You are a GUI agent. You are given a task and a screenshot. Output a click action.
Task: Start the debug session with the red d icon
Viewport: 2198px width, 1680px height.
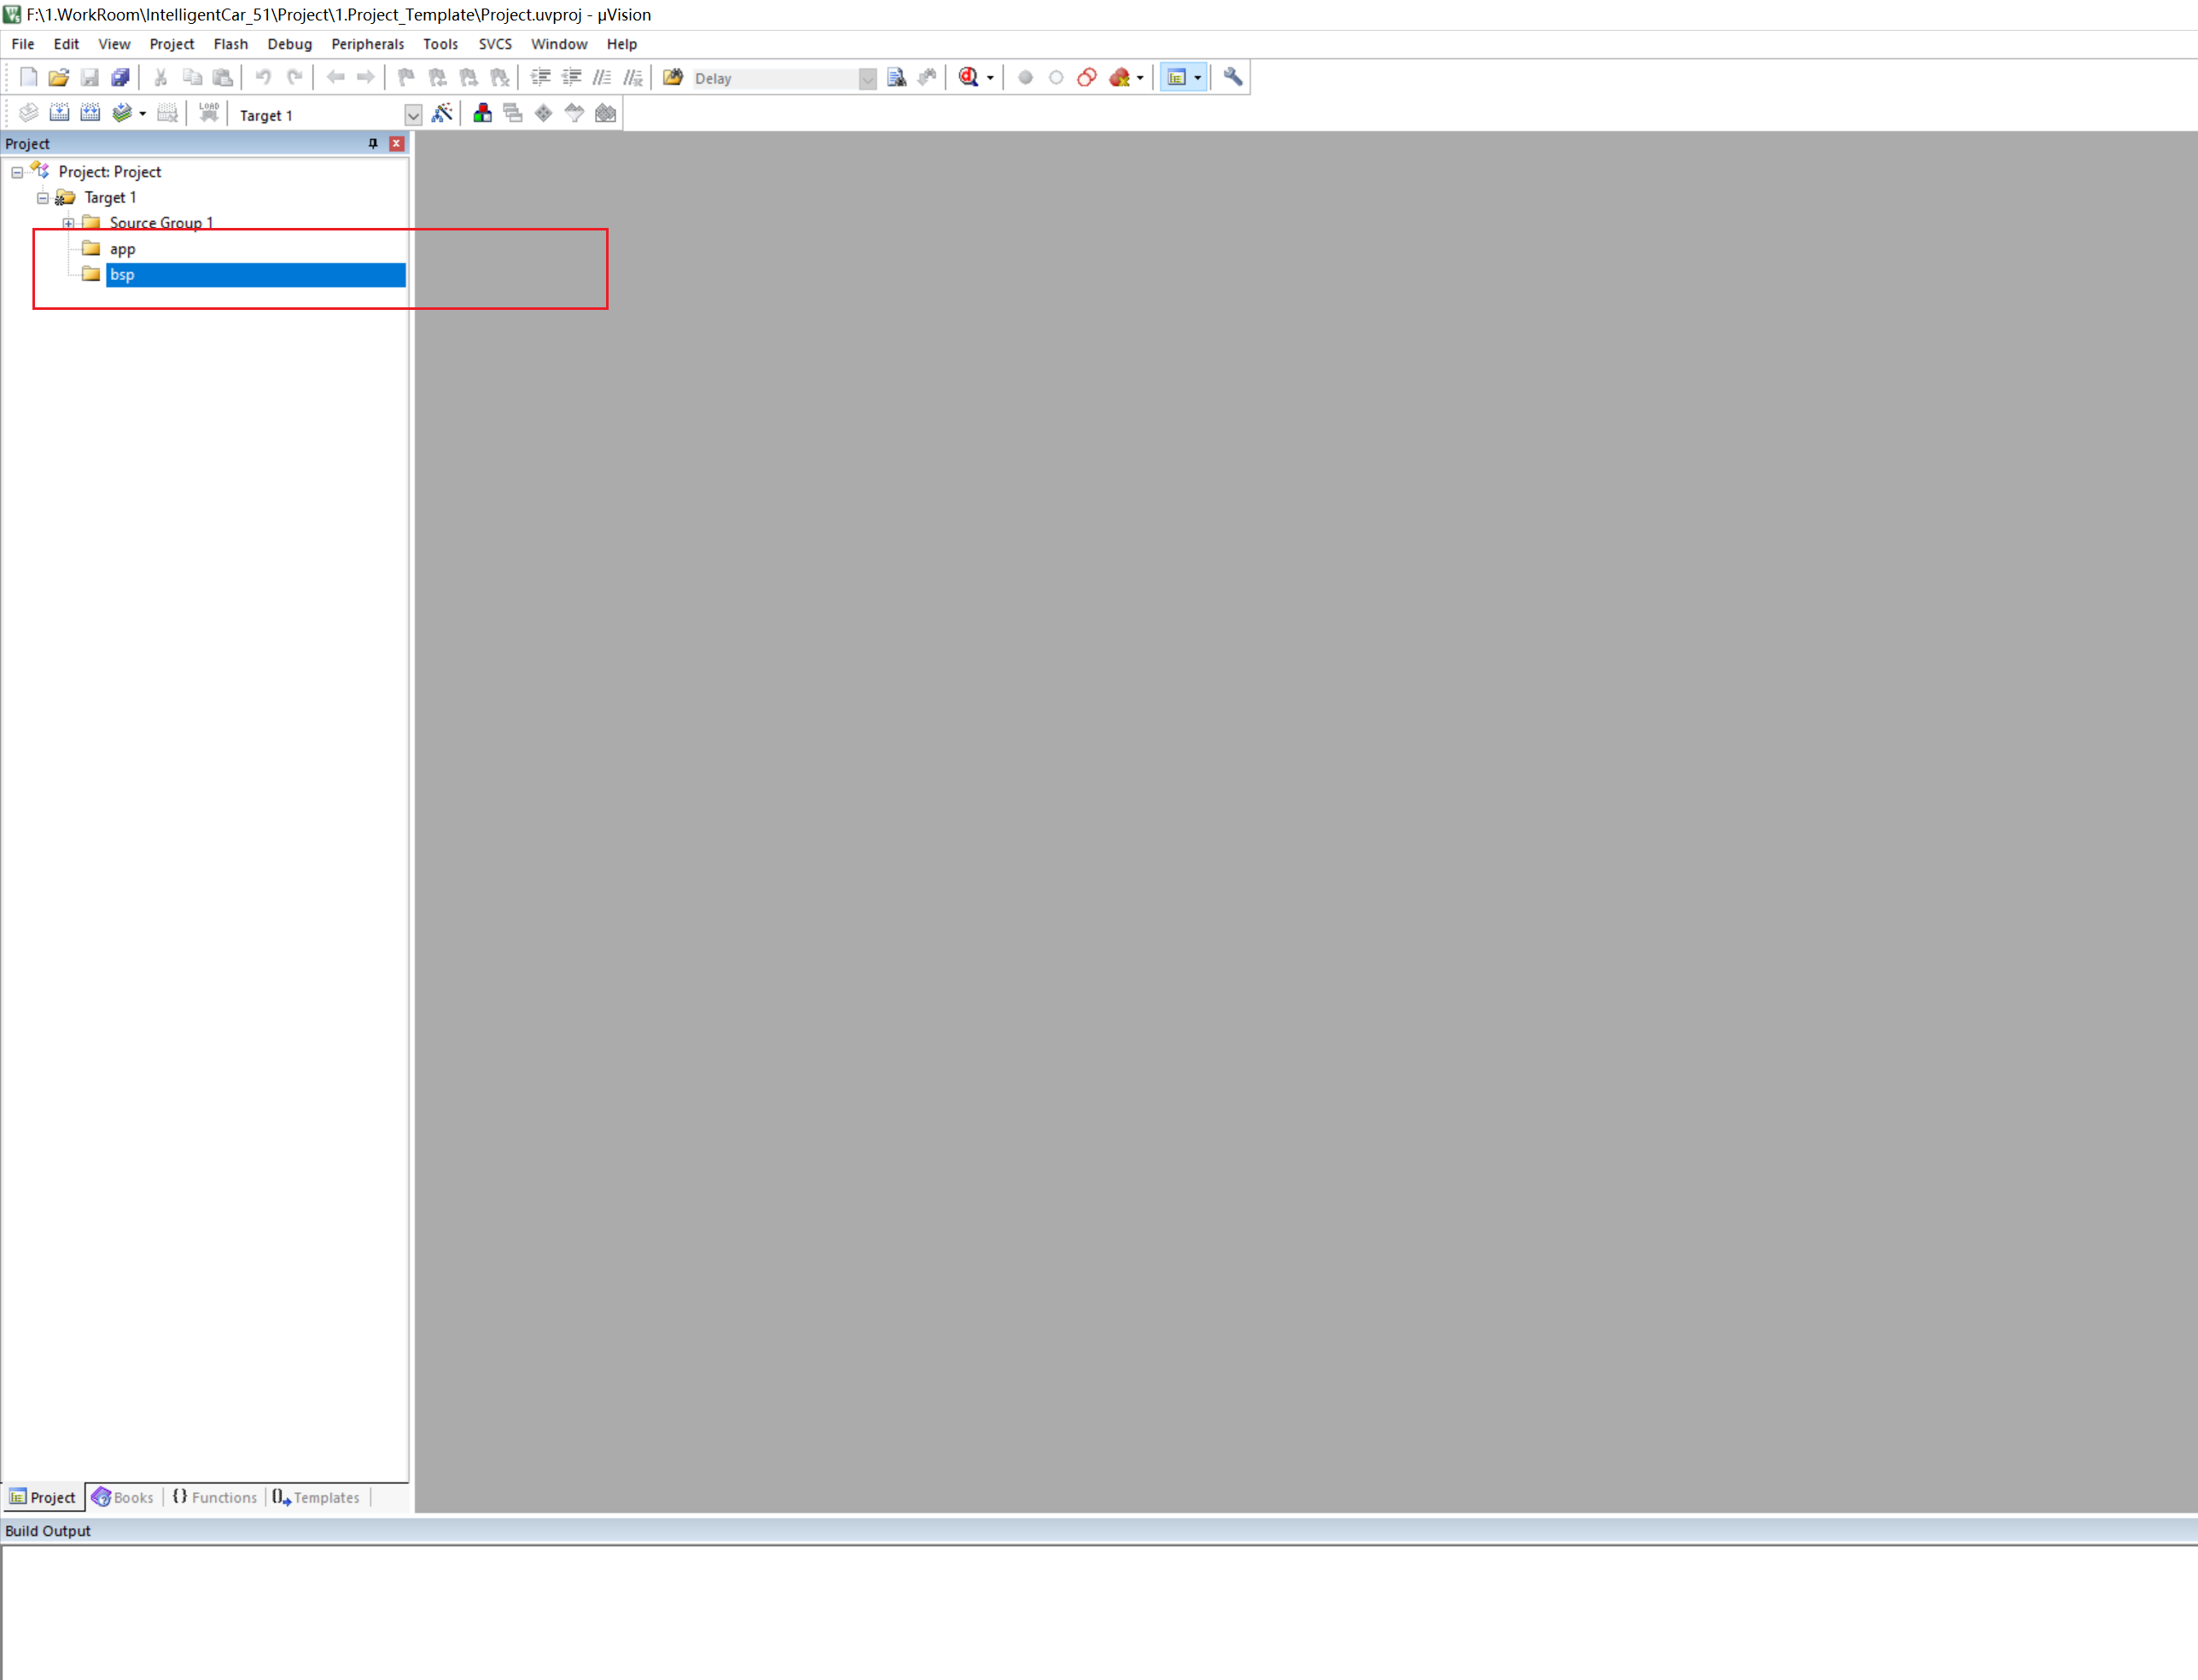pyautogui.click(x=968, y=77)
